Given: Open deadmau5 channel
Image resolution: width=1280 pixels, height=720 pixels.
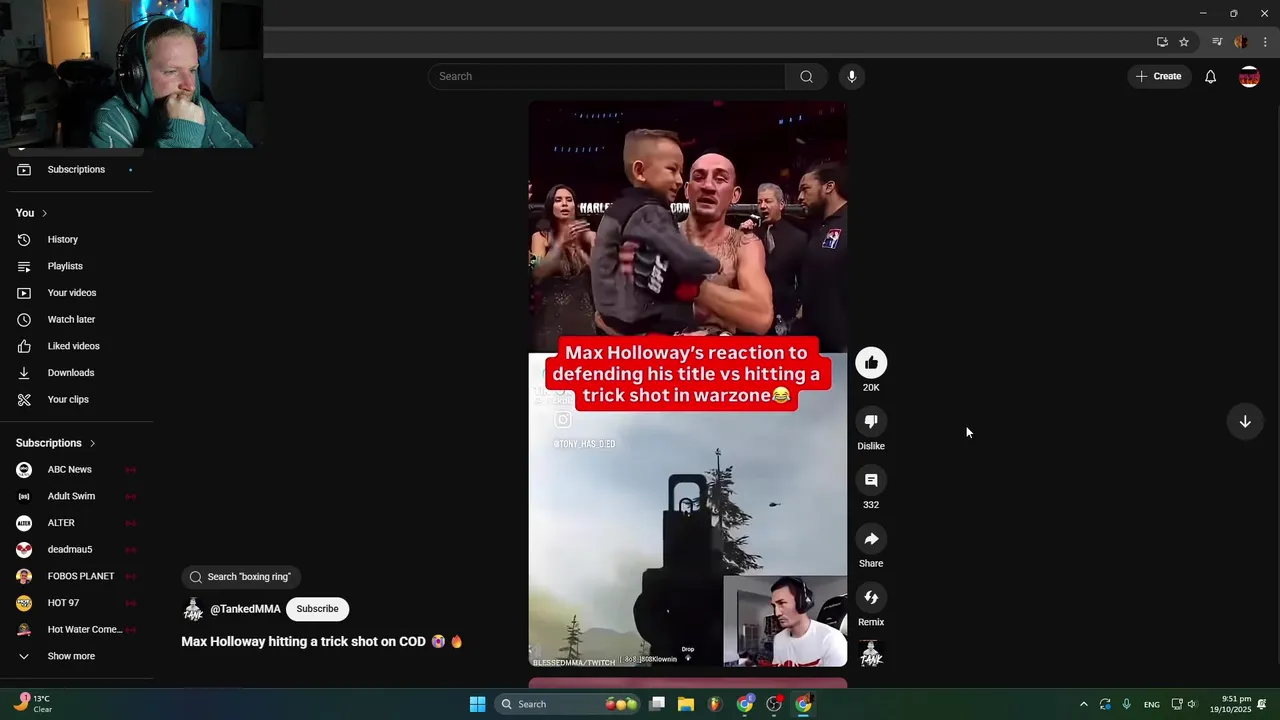Looking at the screenshot, I should pos(76,550).
